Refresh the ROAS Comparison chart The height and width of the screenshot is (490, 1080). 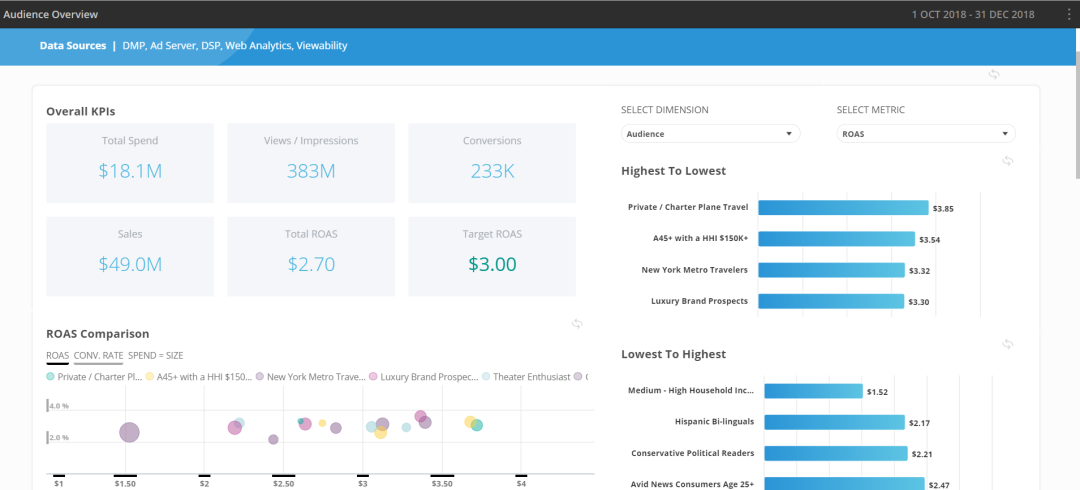point(577,324)
